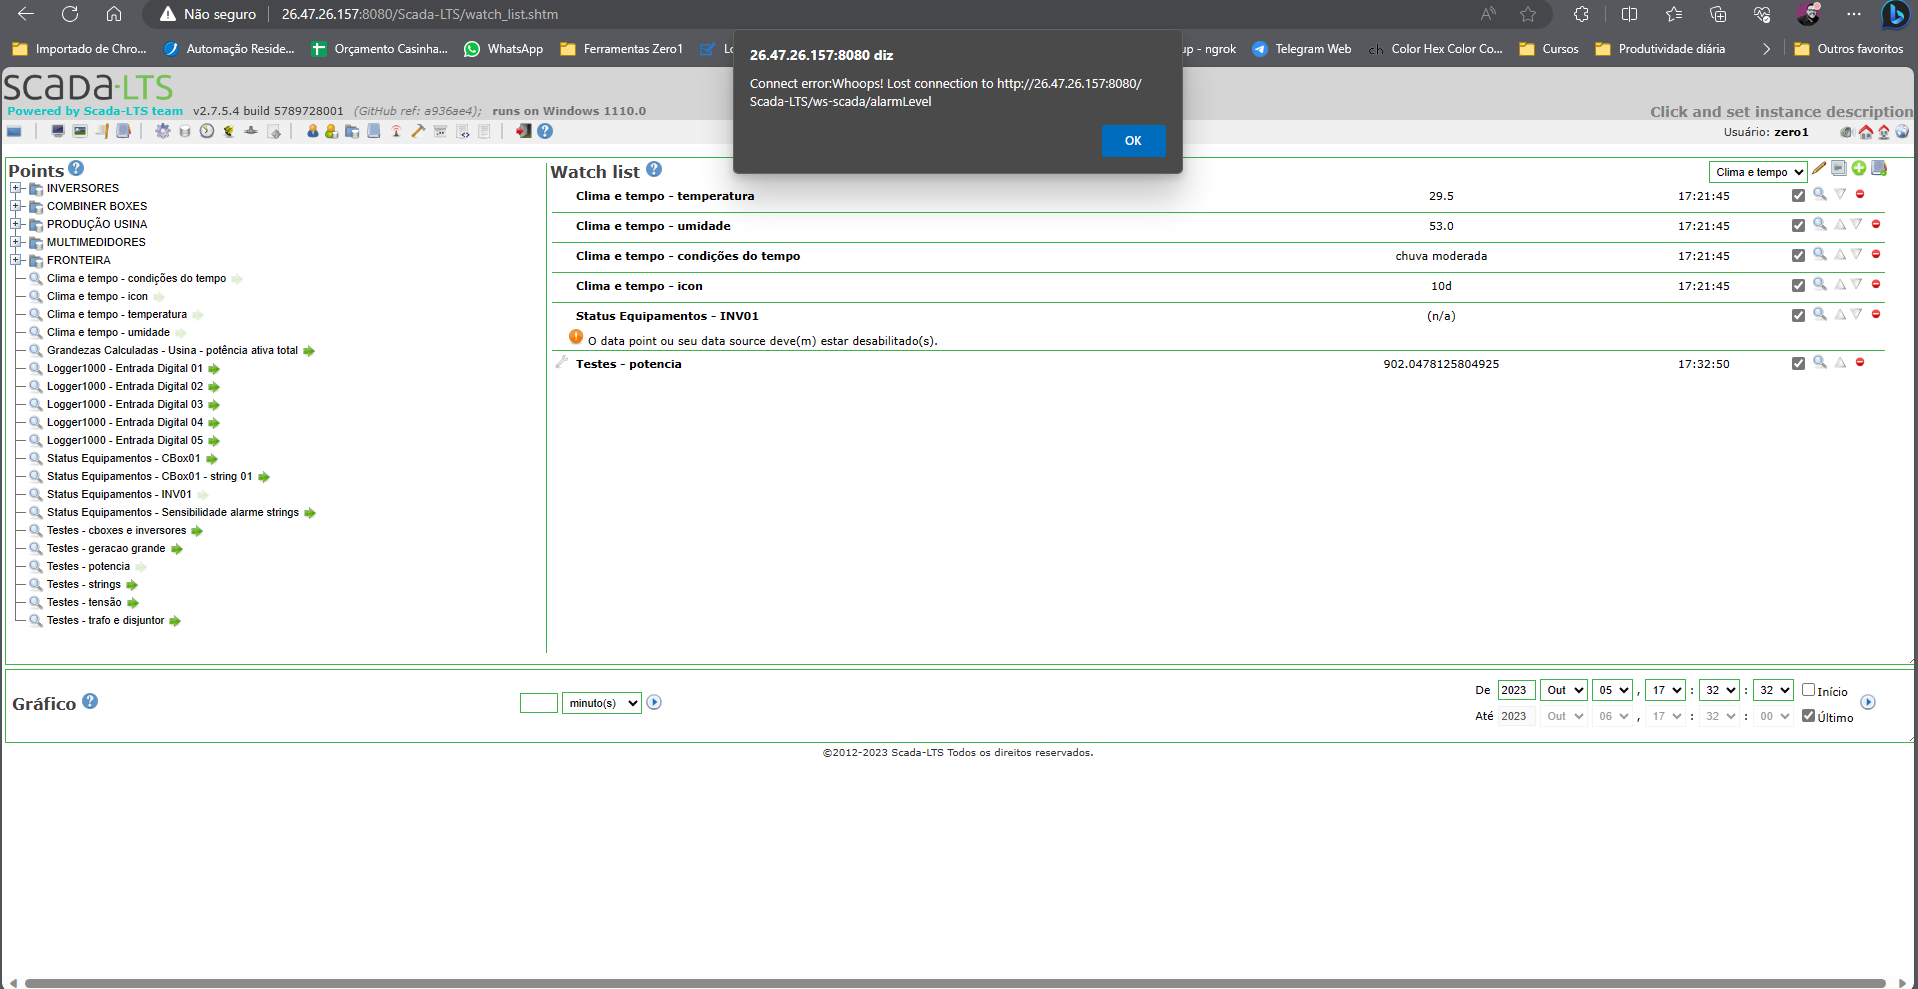The height and width of the screenshot is (989, 1918).
Task: Edit the watch list with the pencil icon
Action: (x=1818, y=170)
